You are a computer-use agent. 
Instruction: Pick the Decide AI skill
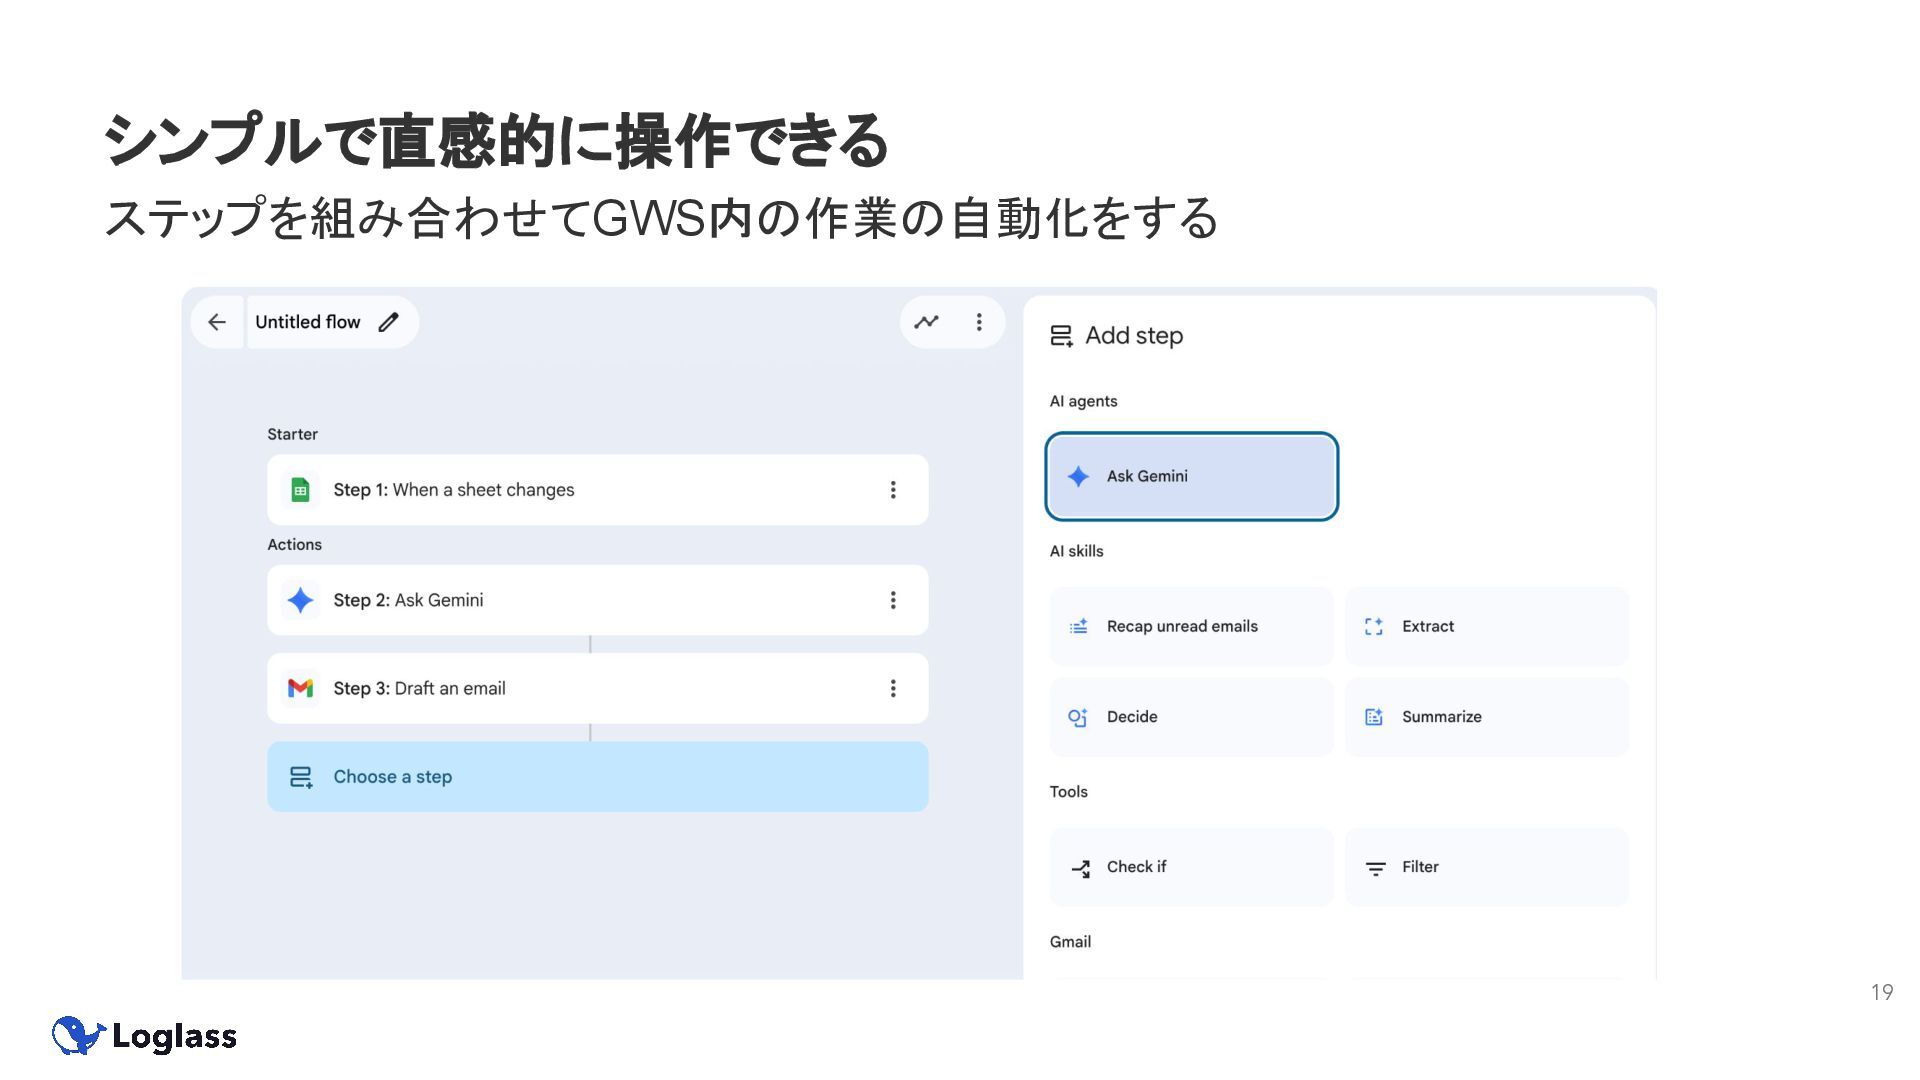[1191, 717]
